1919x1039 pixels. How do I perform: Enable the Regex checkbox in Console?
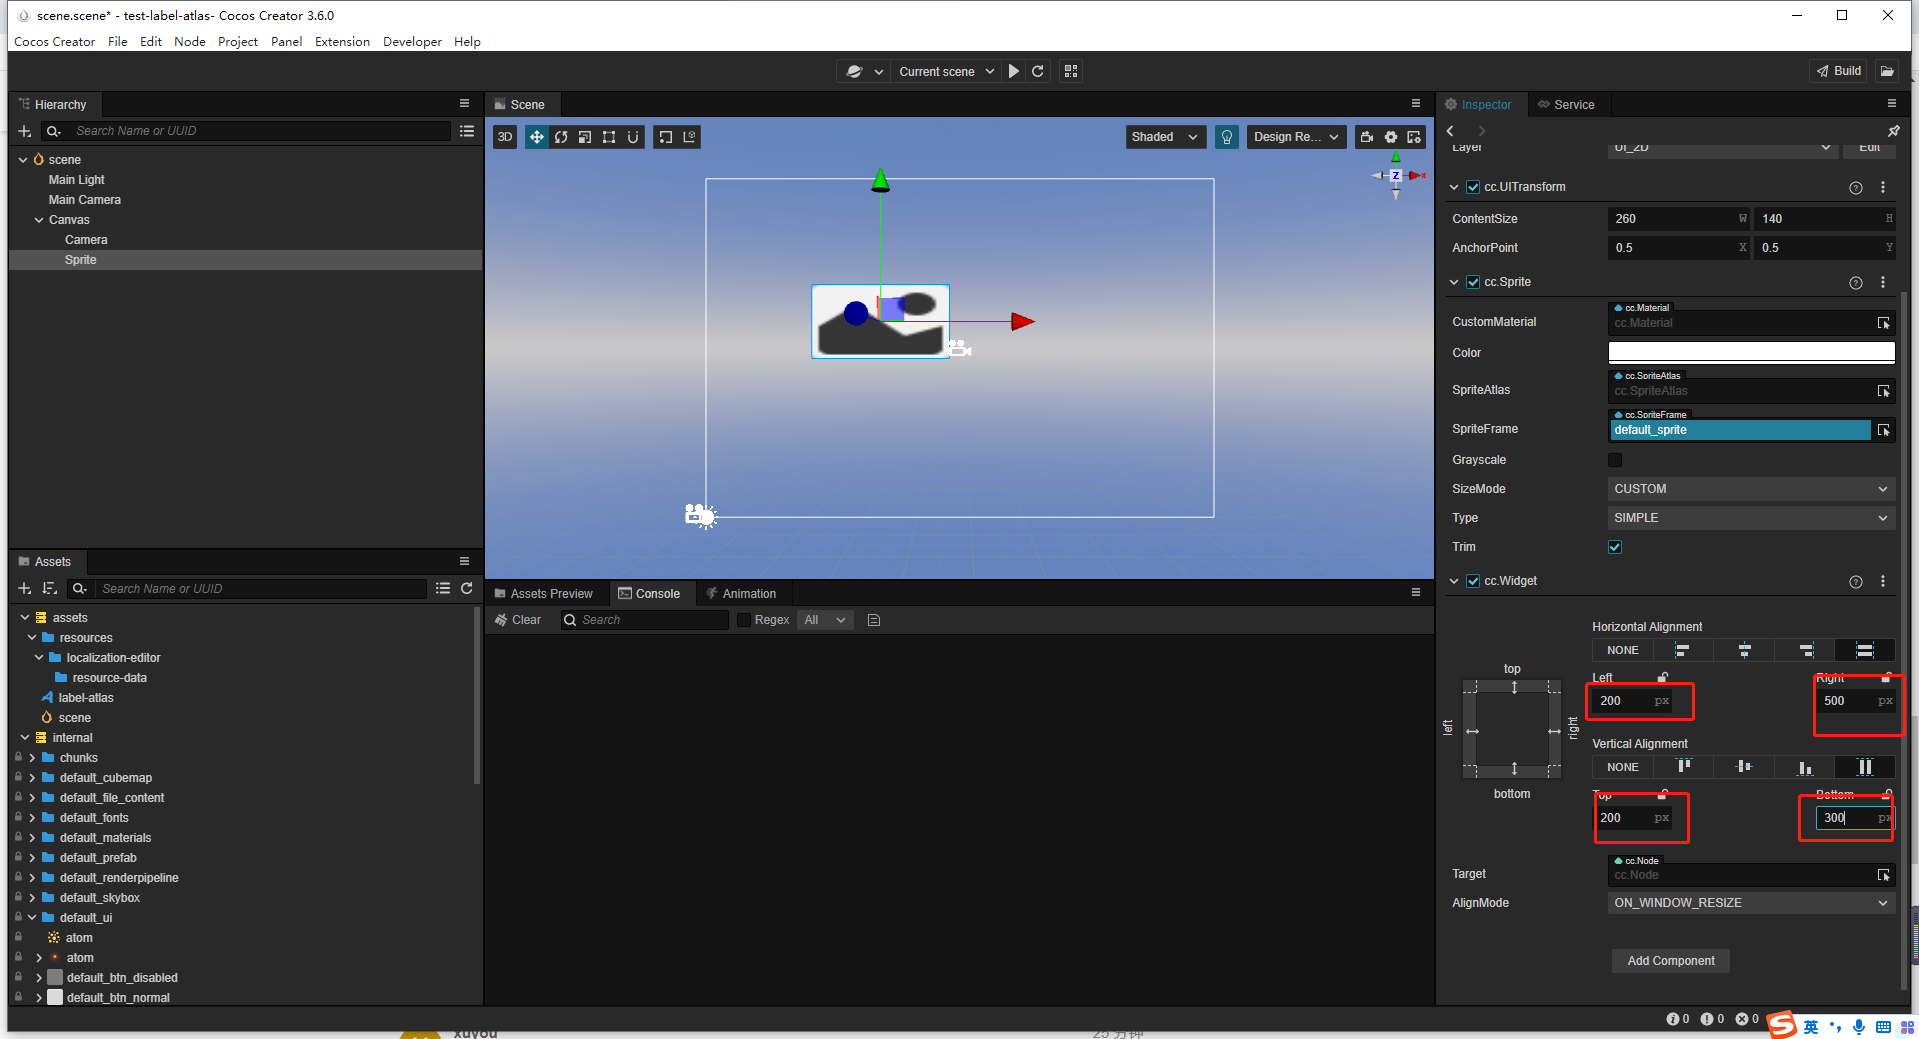coord(744,620)
